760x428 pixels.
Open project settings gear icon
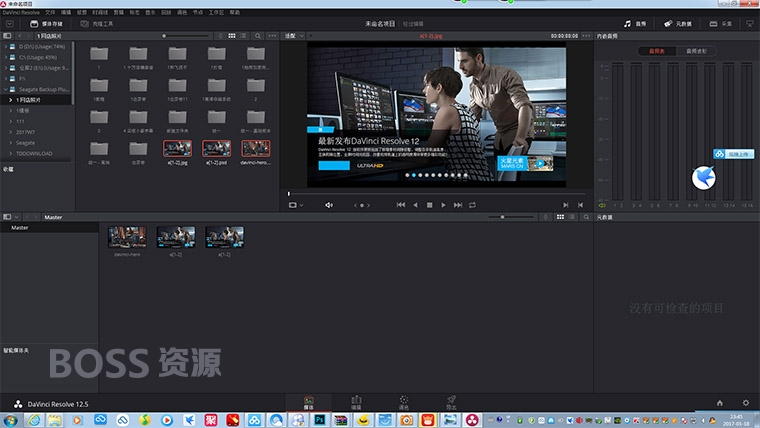[x=745, y=403]
